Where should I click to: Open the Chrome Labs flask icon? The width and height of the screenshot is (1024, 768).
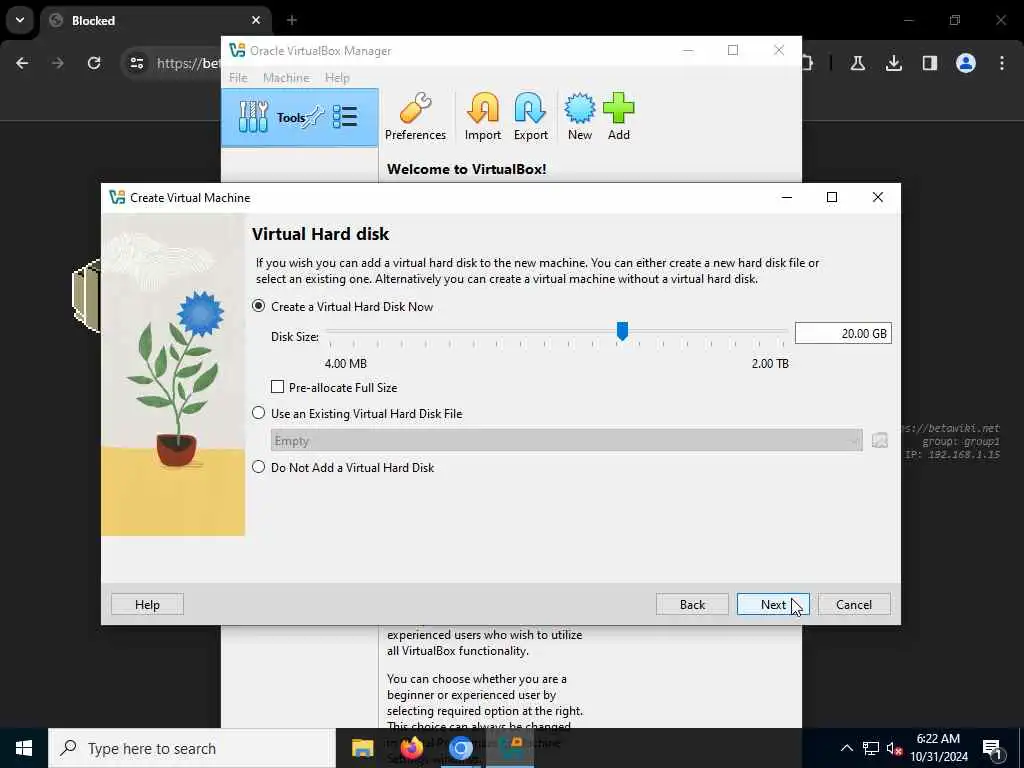pyautogui.click(x=857, y=63)
